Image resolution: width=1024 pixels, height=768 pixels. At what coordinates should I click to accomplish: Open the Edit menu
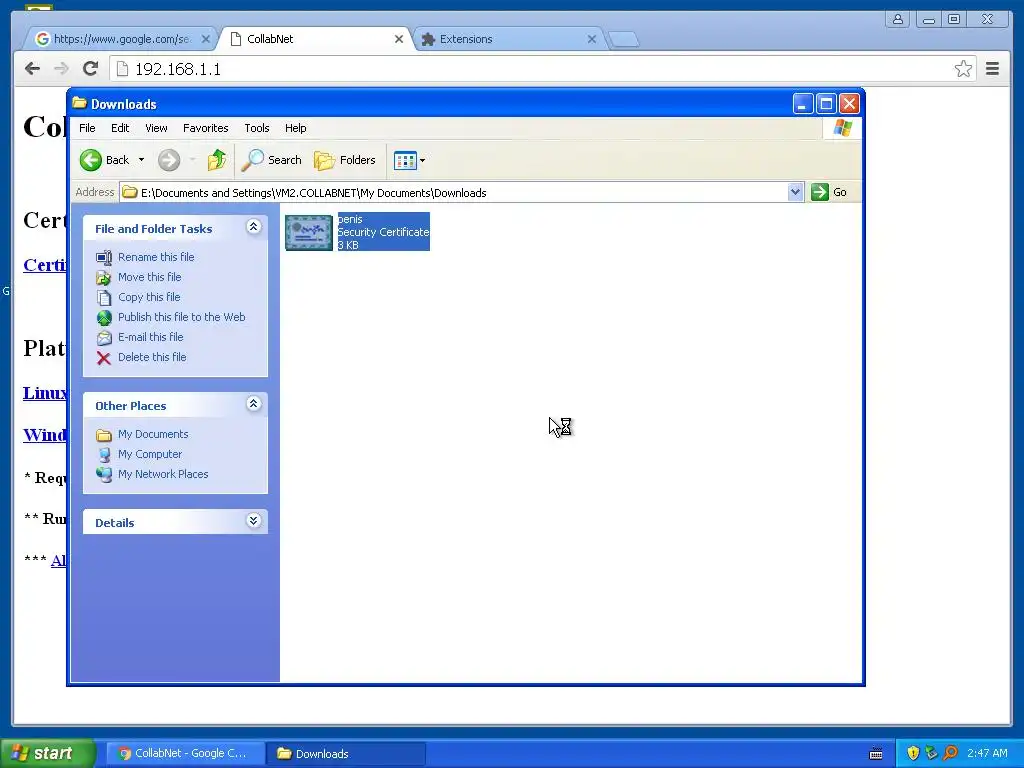point(120,128)
